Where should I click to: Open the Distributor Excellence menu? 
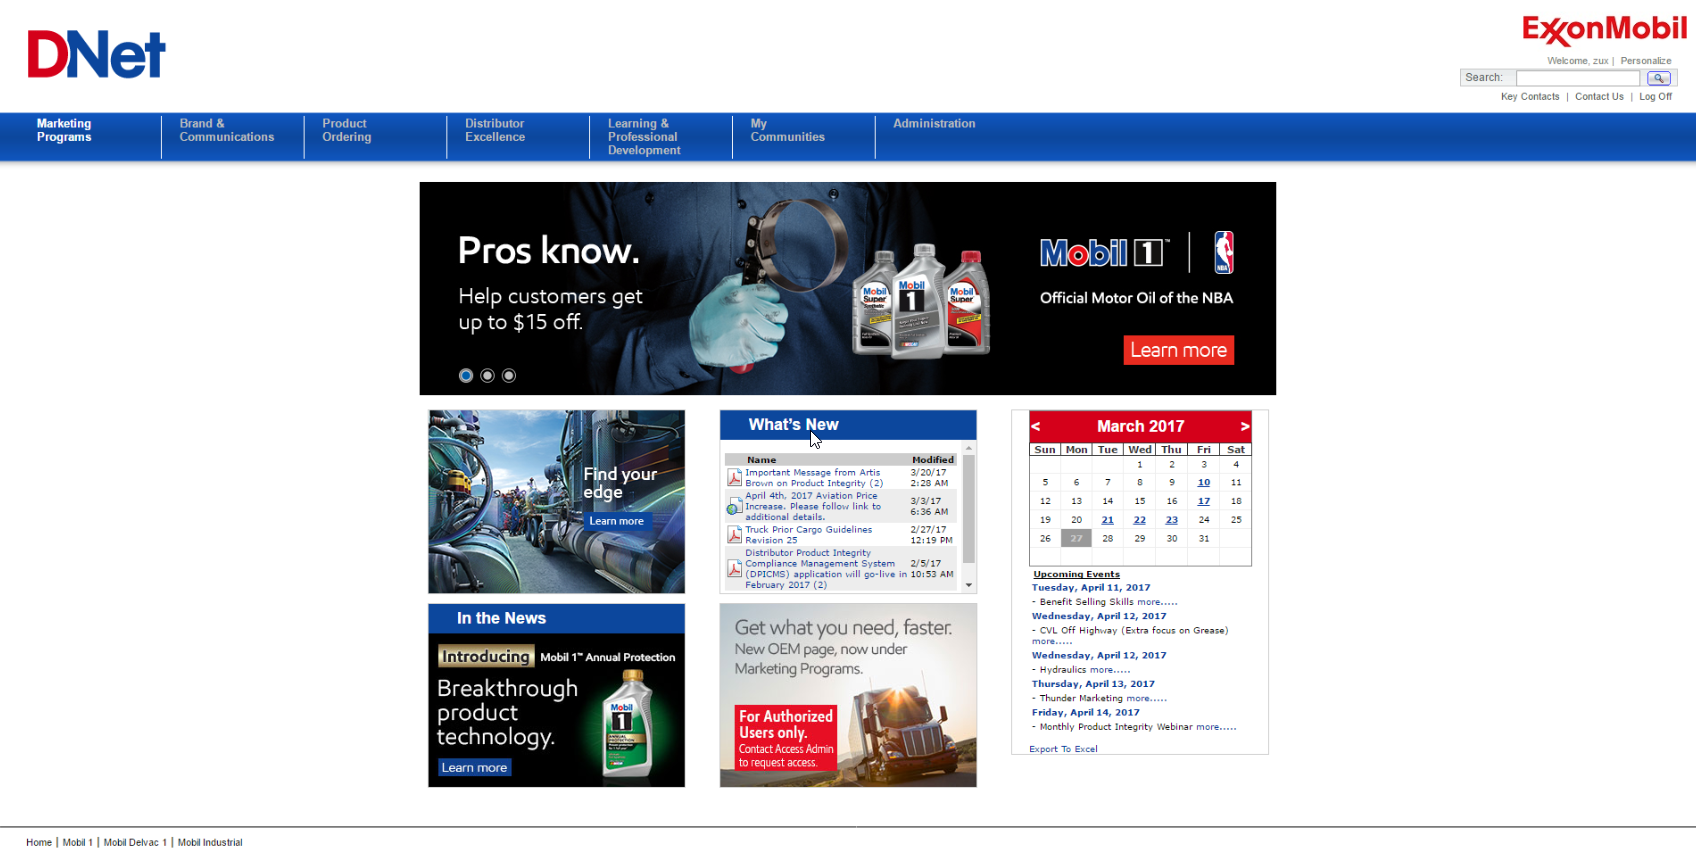(x=494, y=131)
